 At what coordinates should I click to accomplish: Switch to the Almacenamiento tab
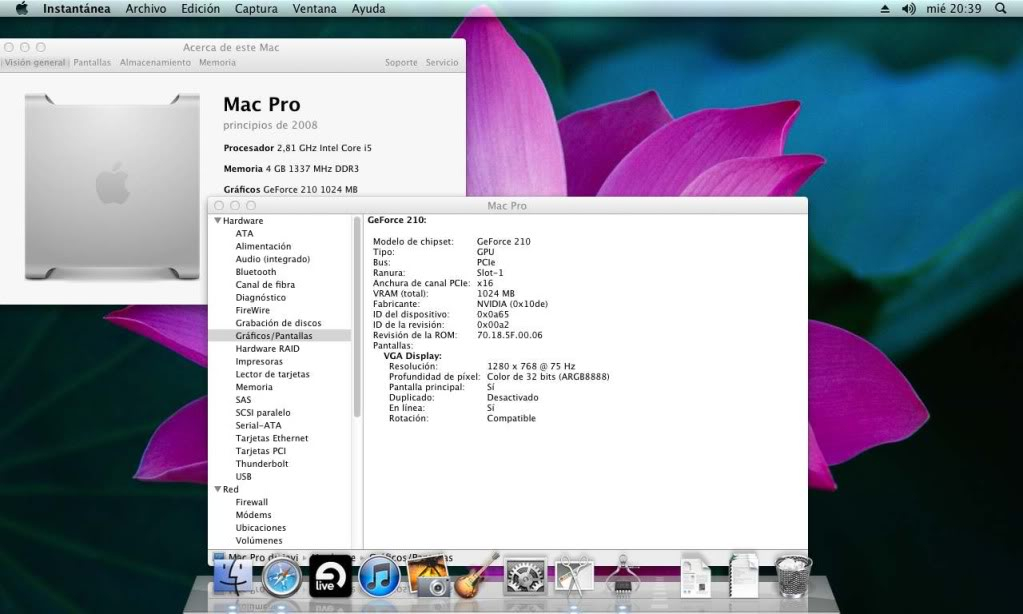[155, 63]
